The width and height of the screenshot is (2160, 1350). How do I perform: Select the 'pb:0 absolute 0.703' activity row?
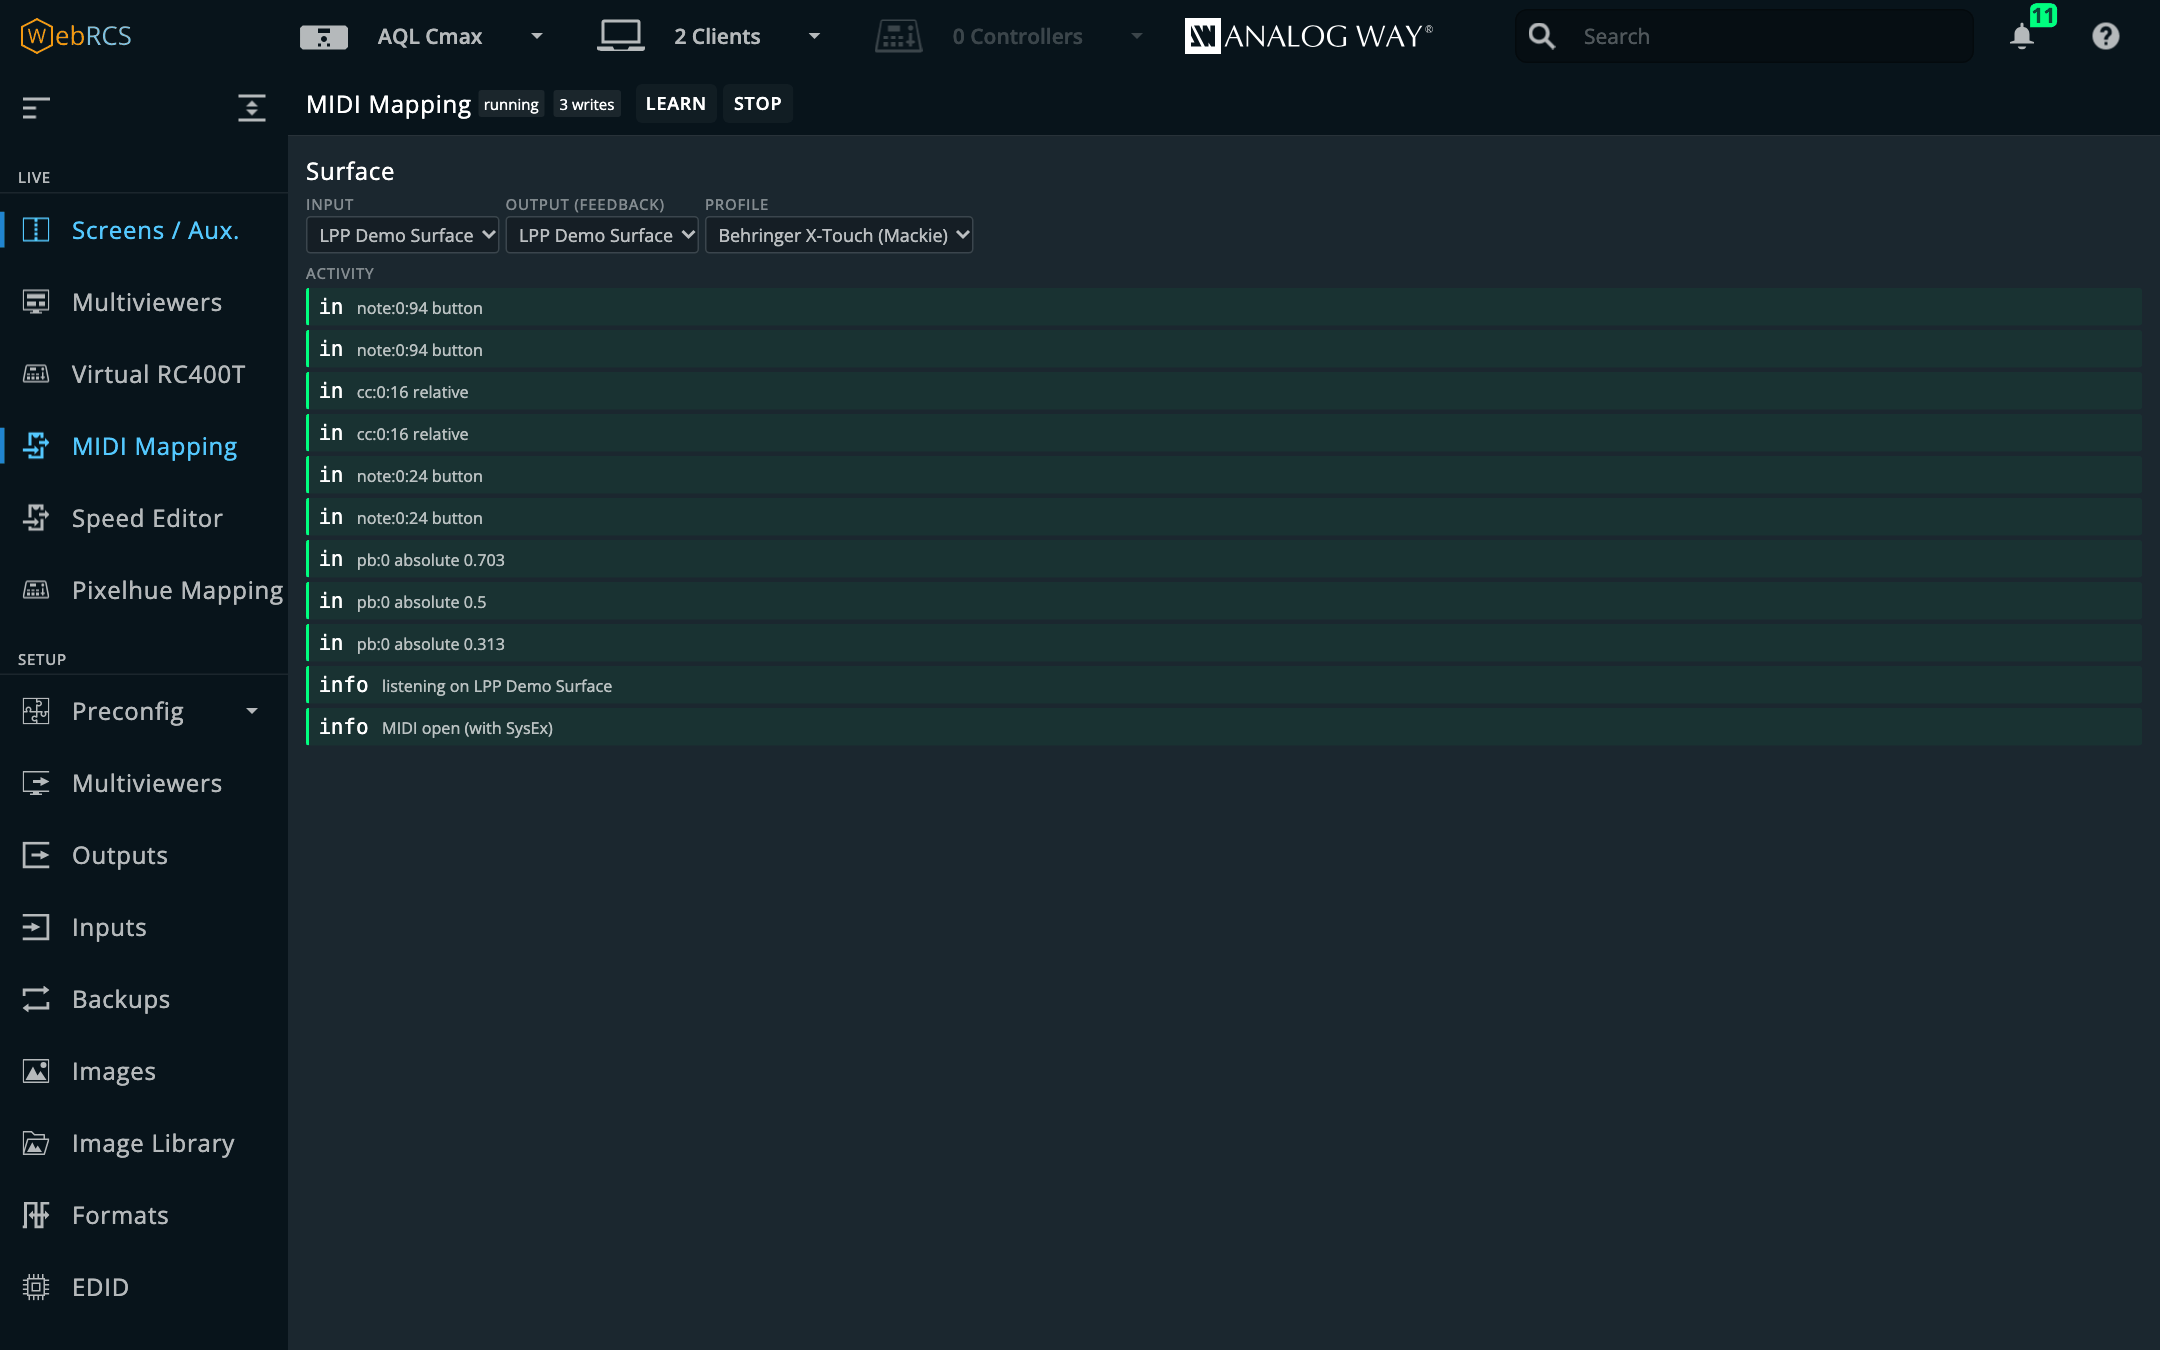click(1224, 560)
